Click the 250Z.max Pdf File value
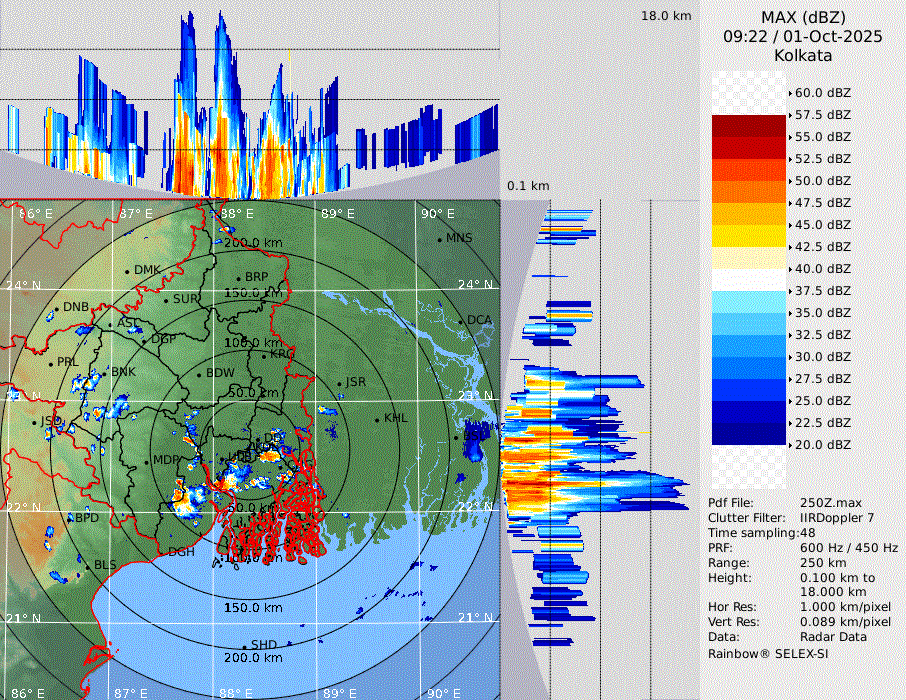This screenshot has height=700, width=906. pos(830,503)
